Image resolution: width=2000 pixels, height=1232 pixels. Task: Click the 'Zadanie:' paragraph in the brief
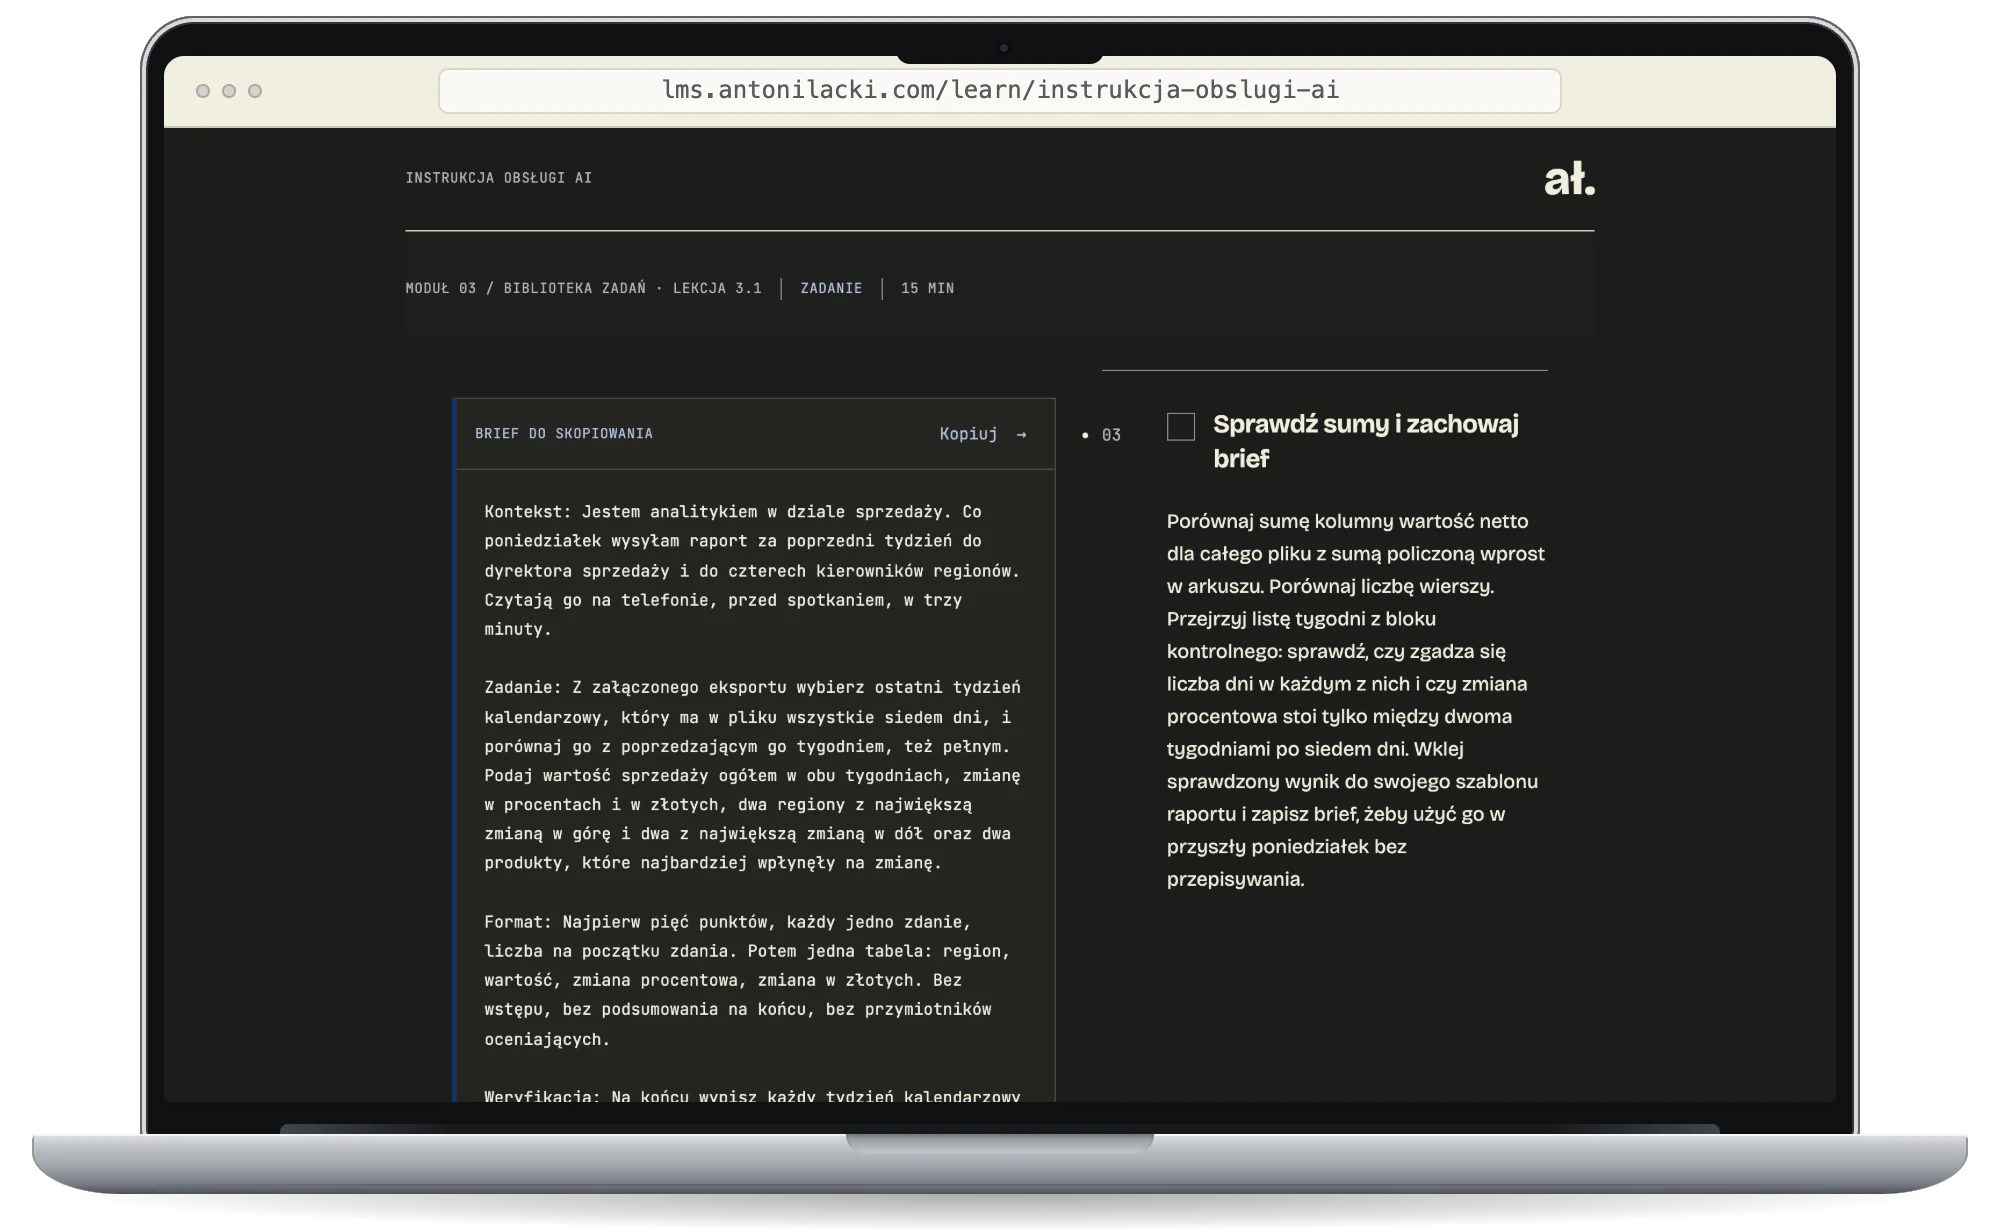752,775
